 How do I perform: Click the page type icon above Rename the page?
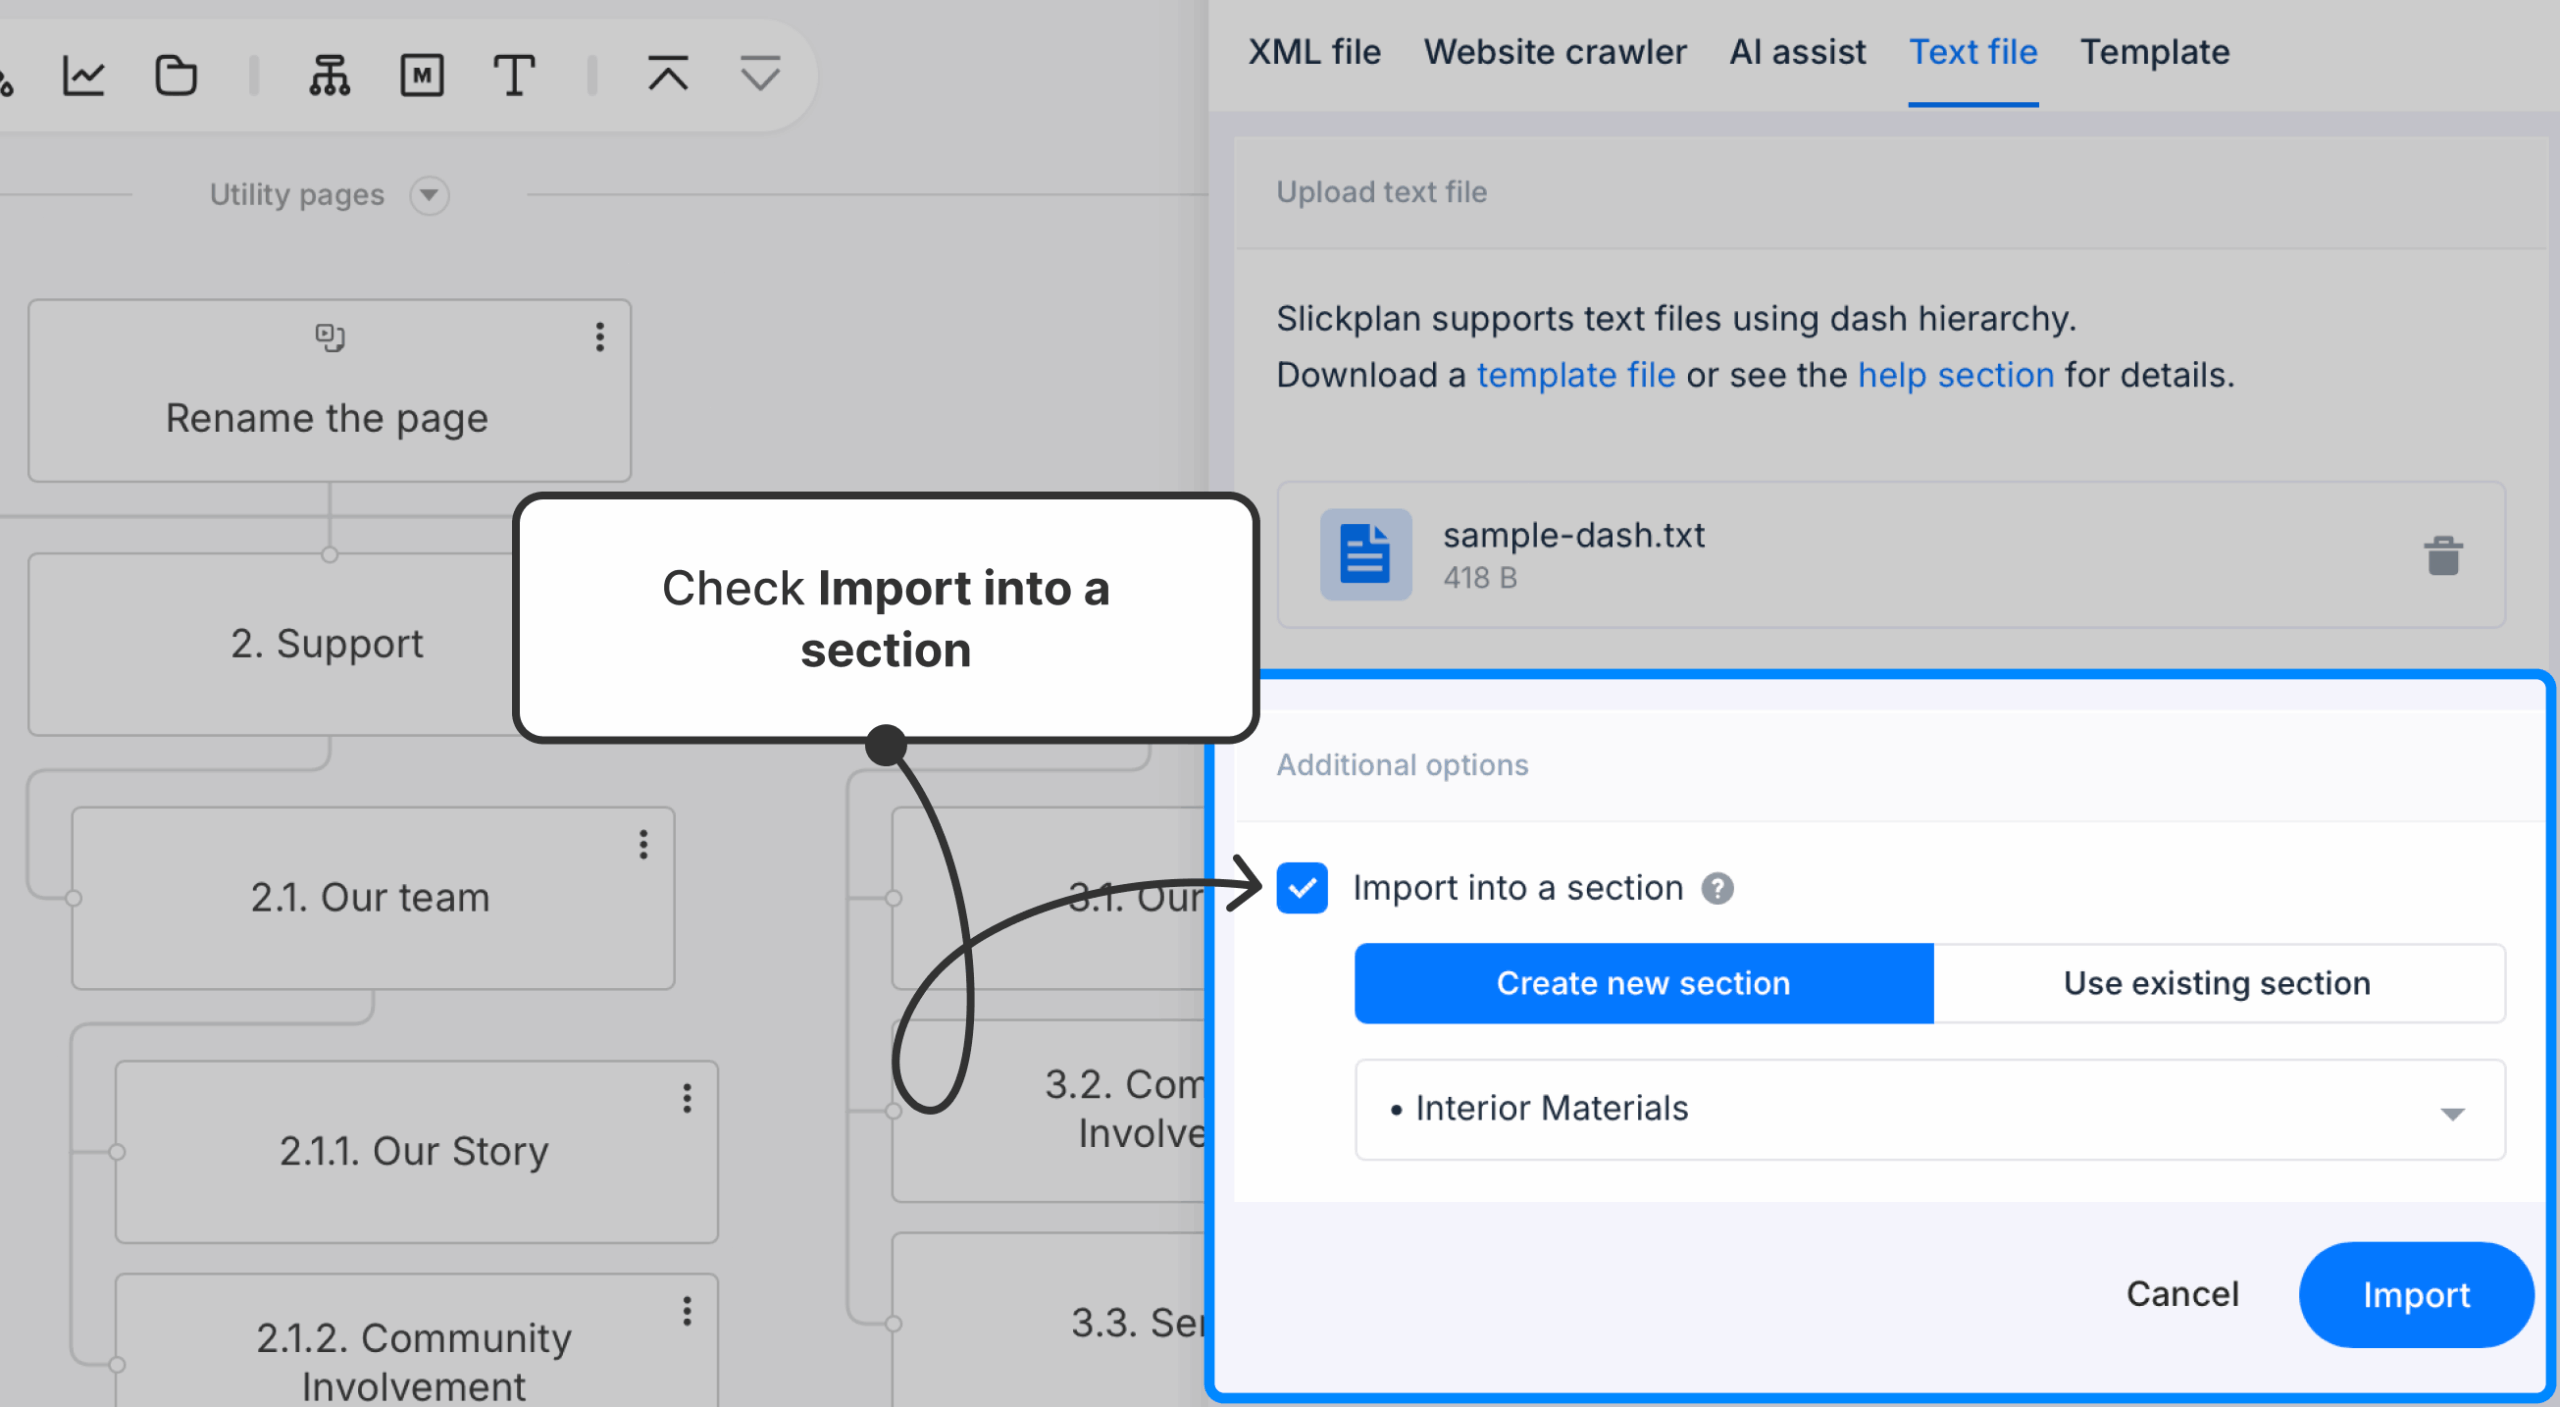coord(329,337)
